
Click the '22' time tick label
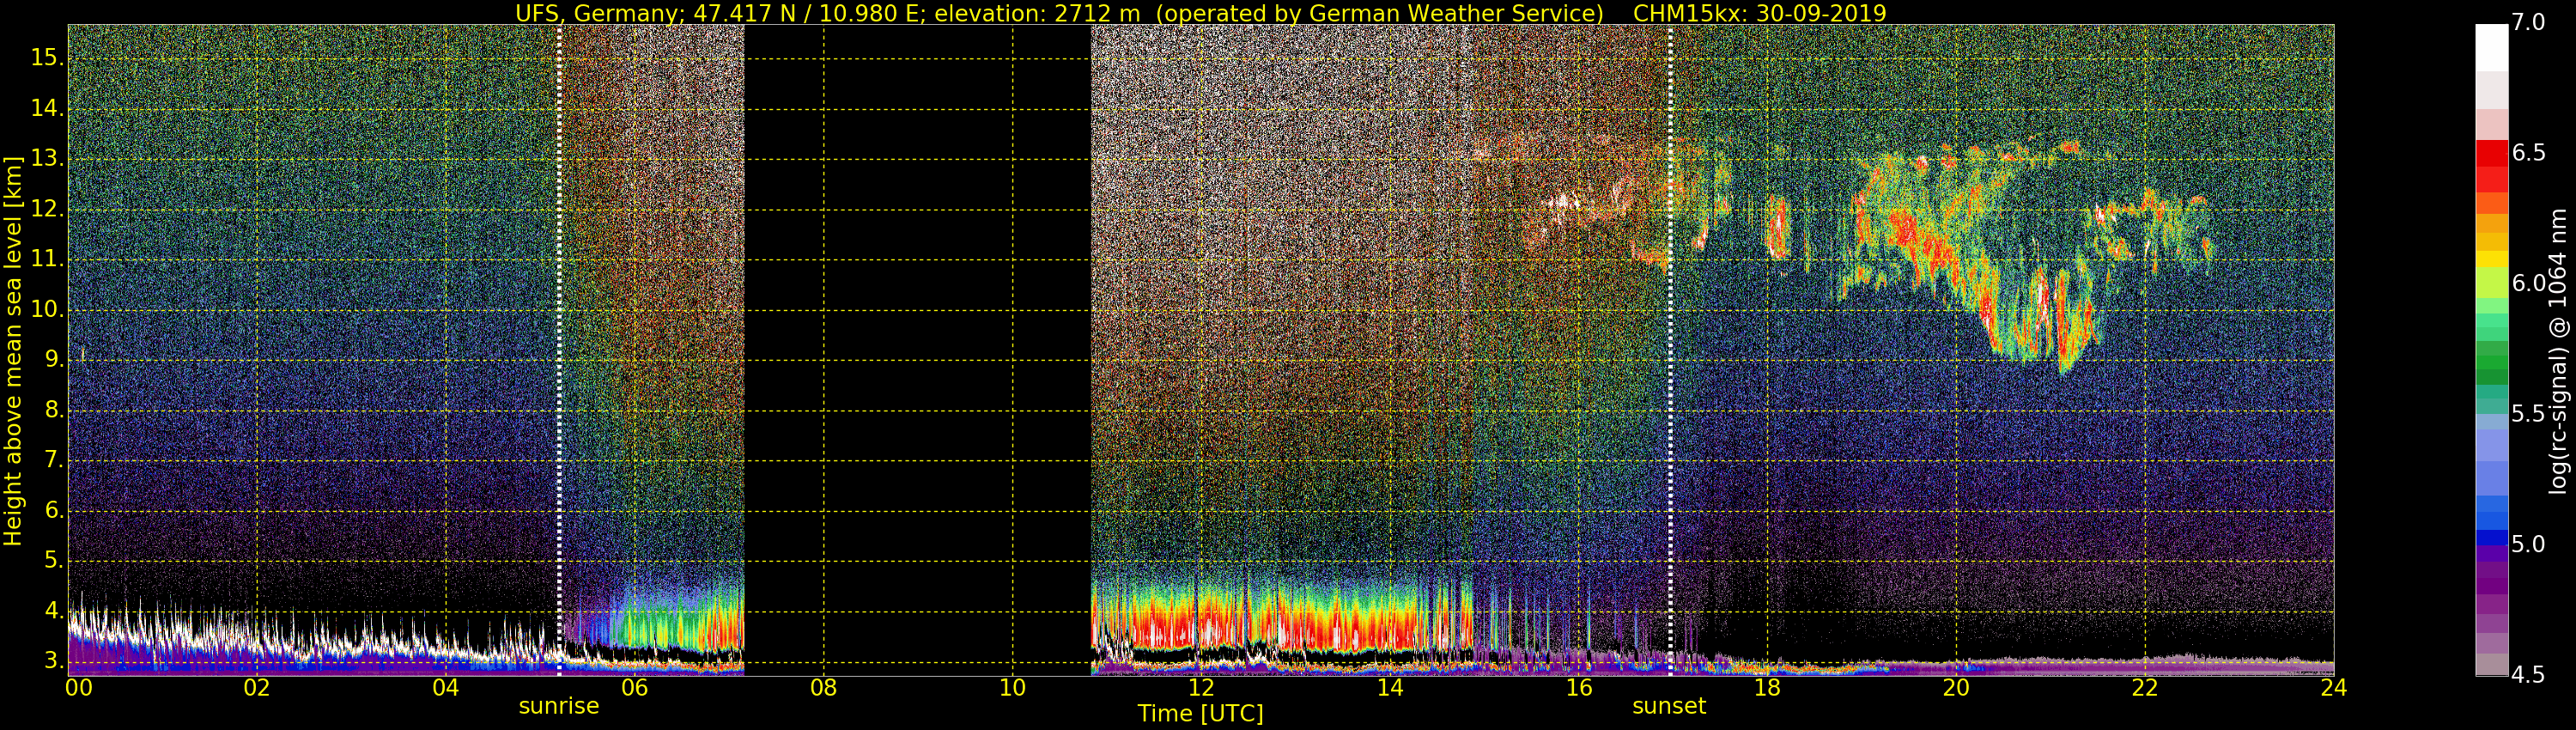tap(2145, 688)
